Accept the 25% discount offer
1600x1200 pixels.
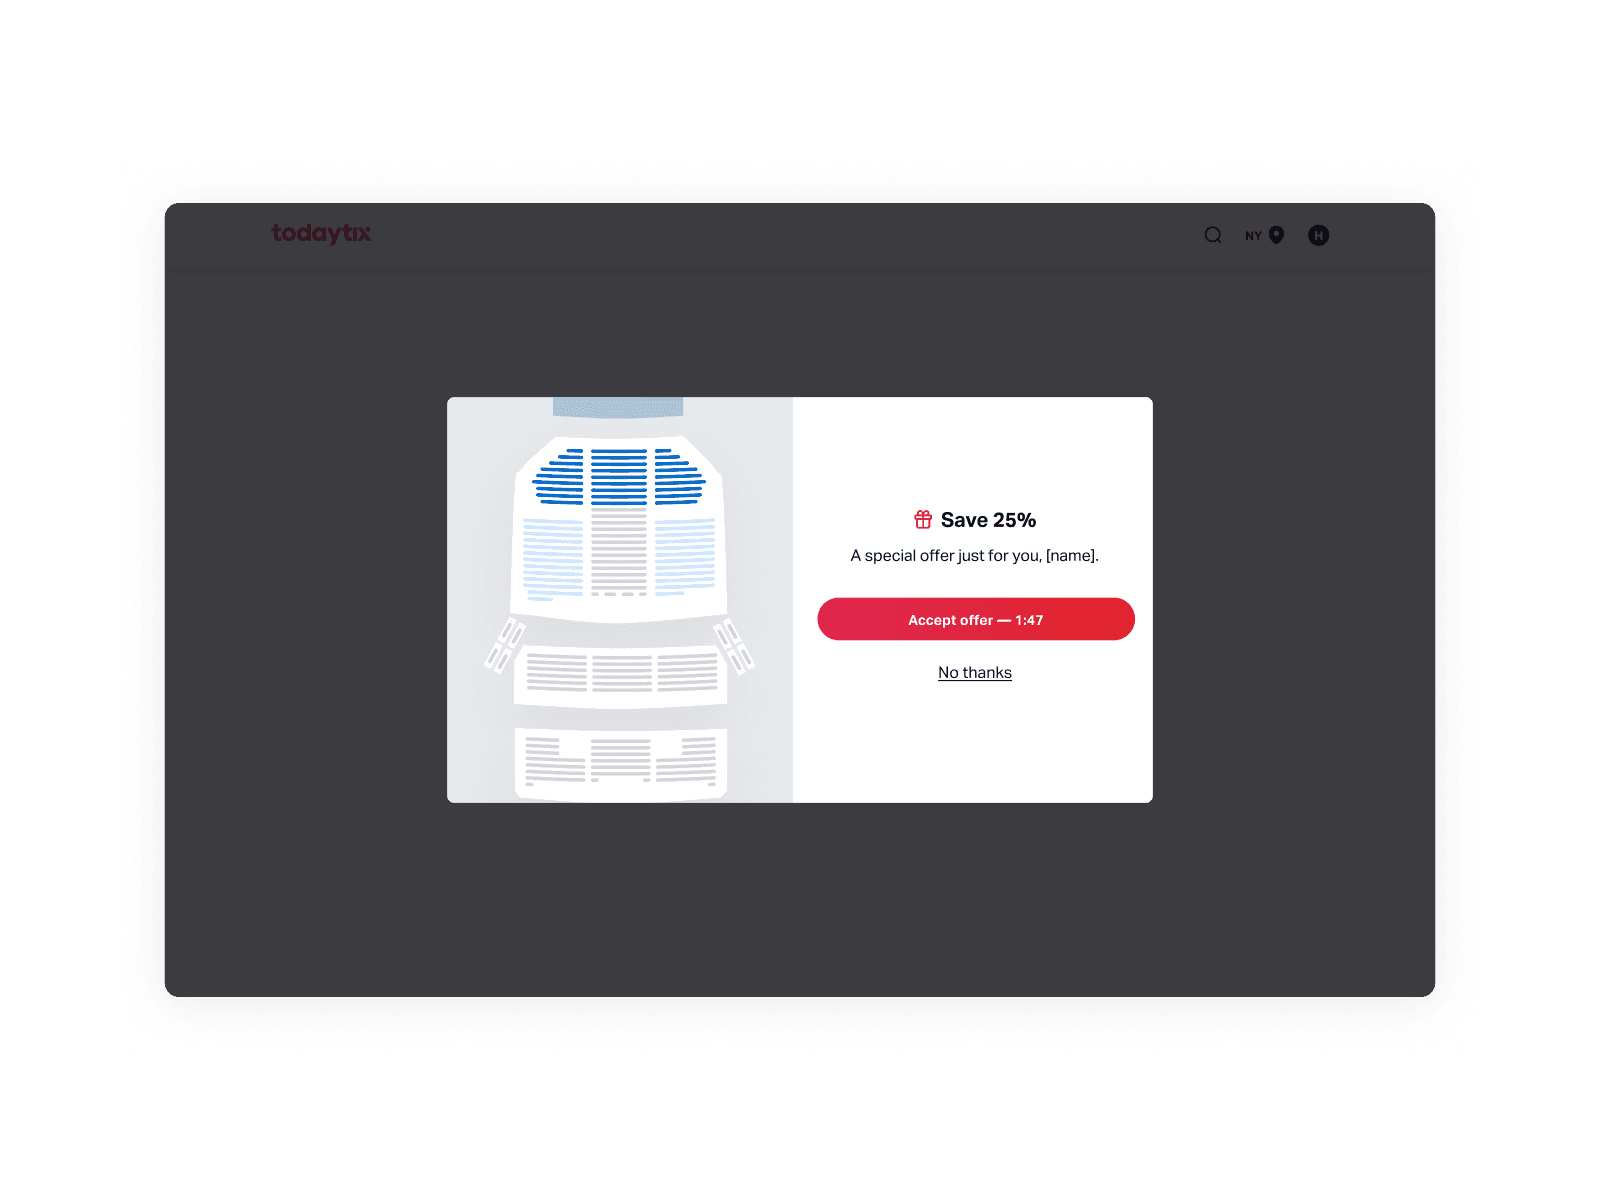click(x=975, y=619)
